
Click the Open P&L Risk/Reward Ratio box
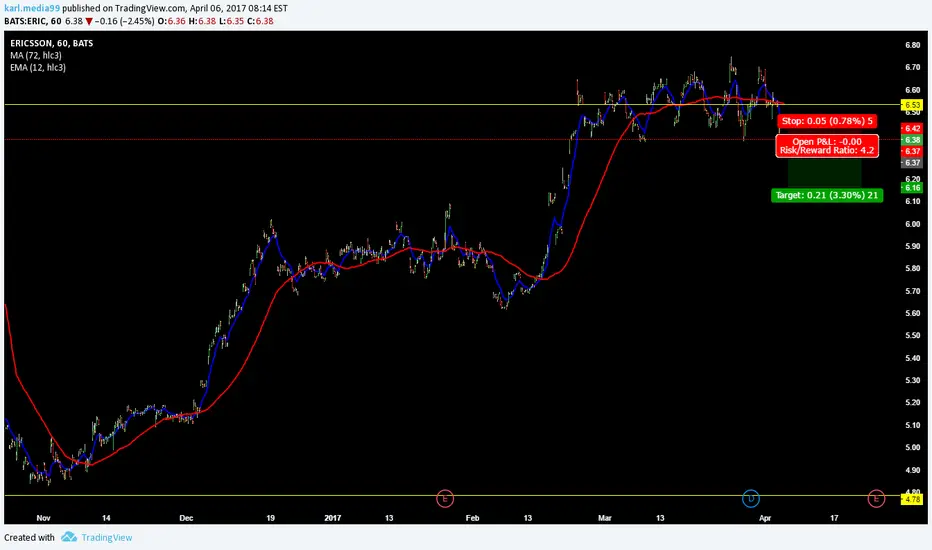click(x=827, y=146)
